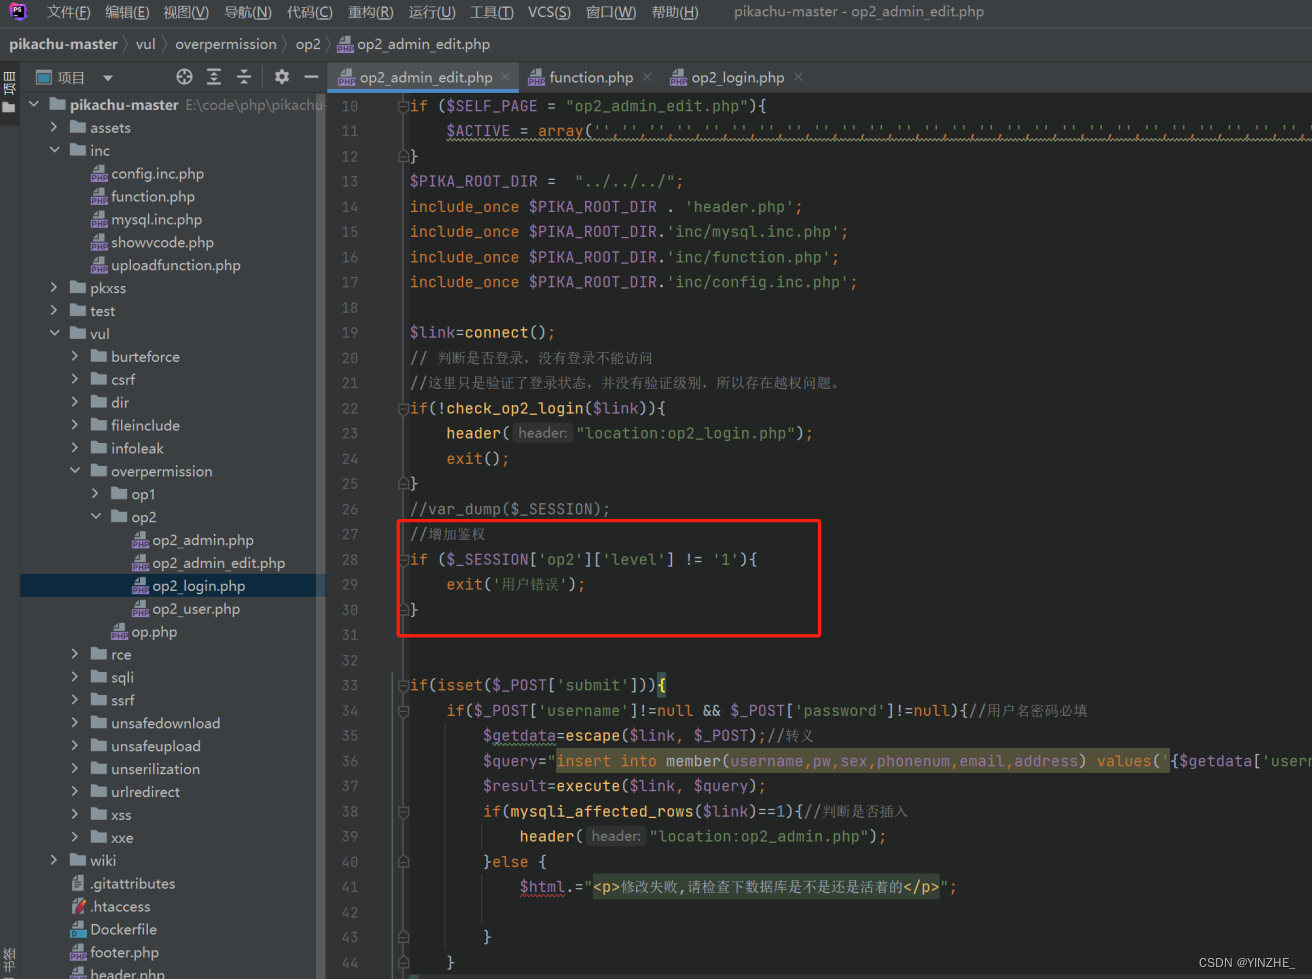Image resolution: width=1312 pixels, height=979 pixels.
Task: Open the VCS(S) menu
Action: (x=549, y=12)
